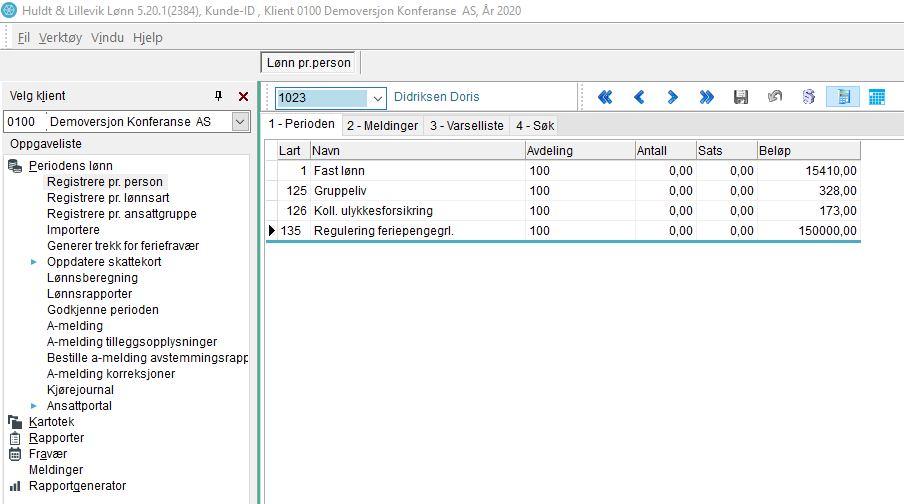Click the calendar grid icon
This screenshot has height=504, width=904.
click(x=877, y=97)
